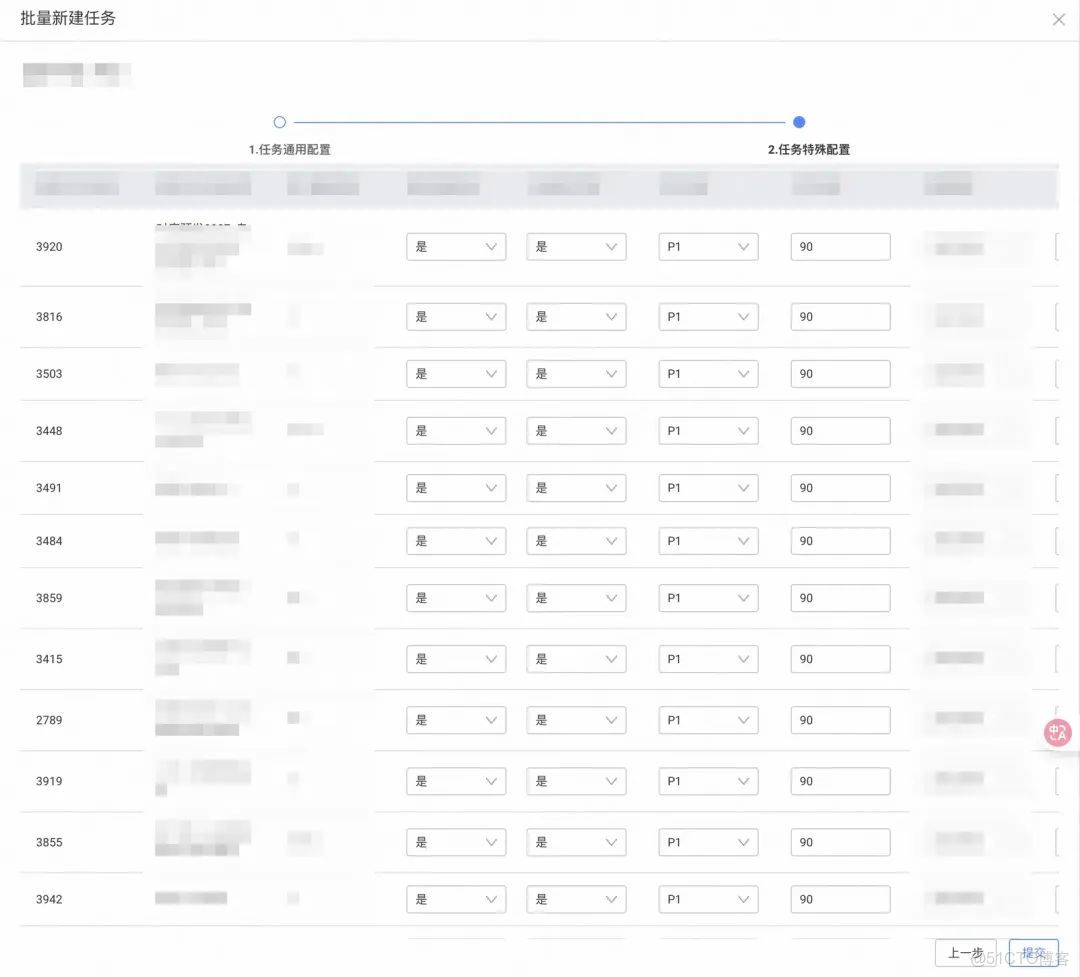Click the blue filled step-2 circle indicator

[x=799, y=122]
